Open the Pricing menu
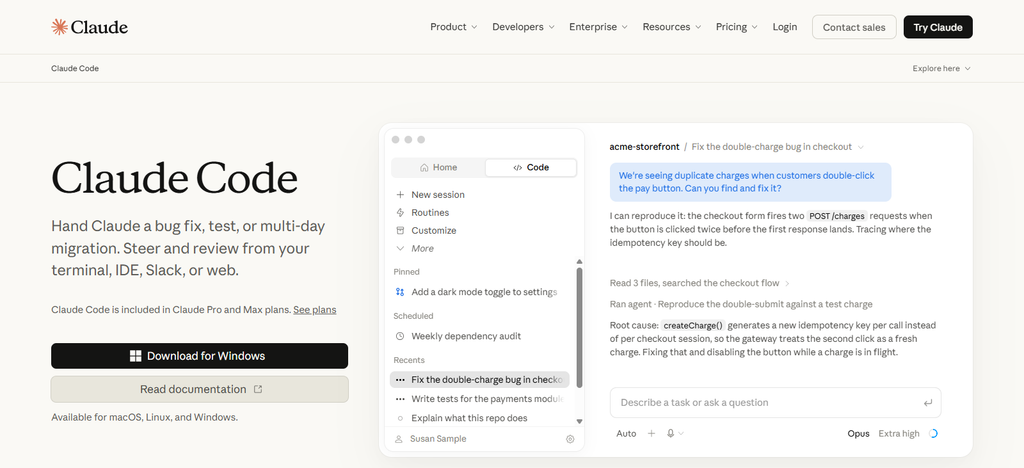 (x=737, y=27)
